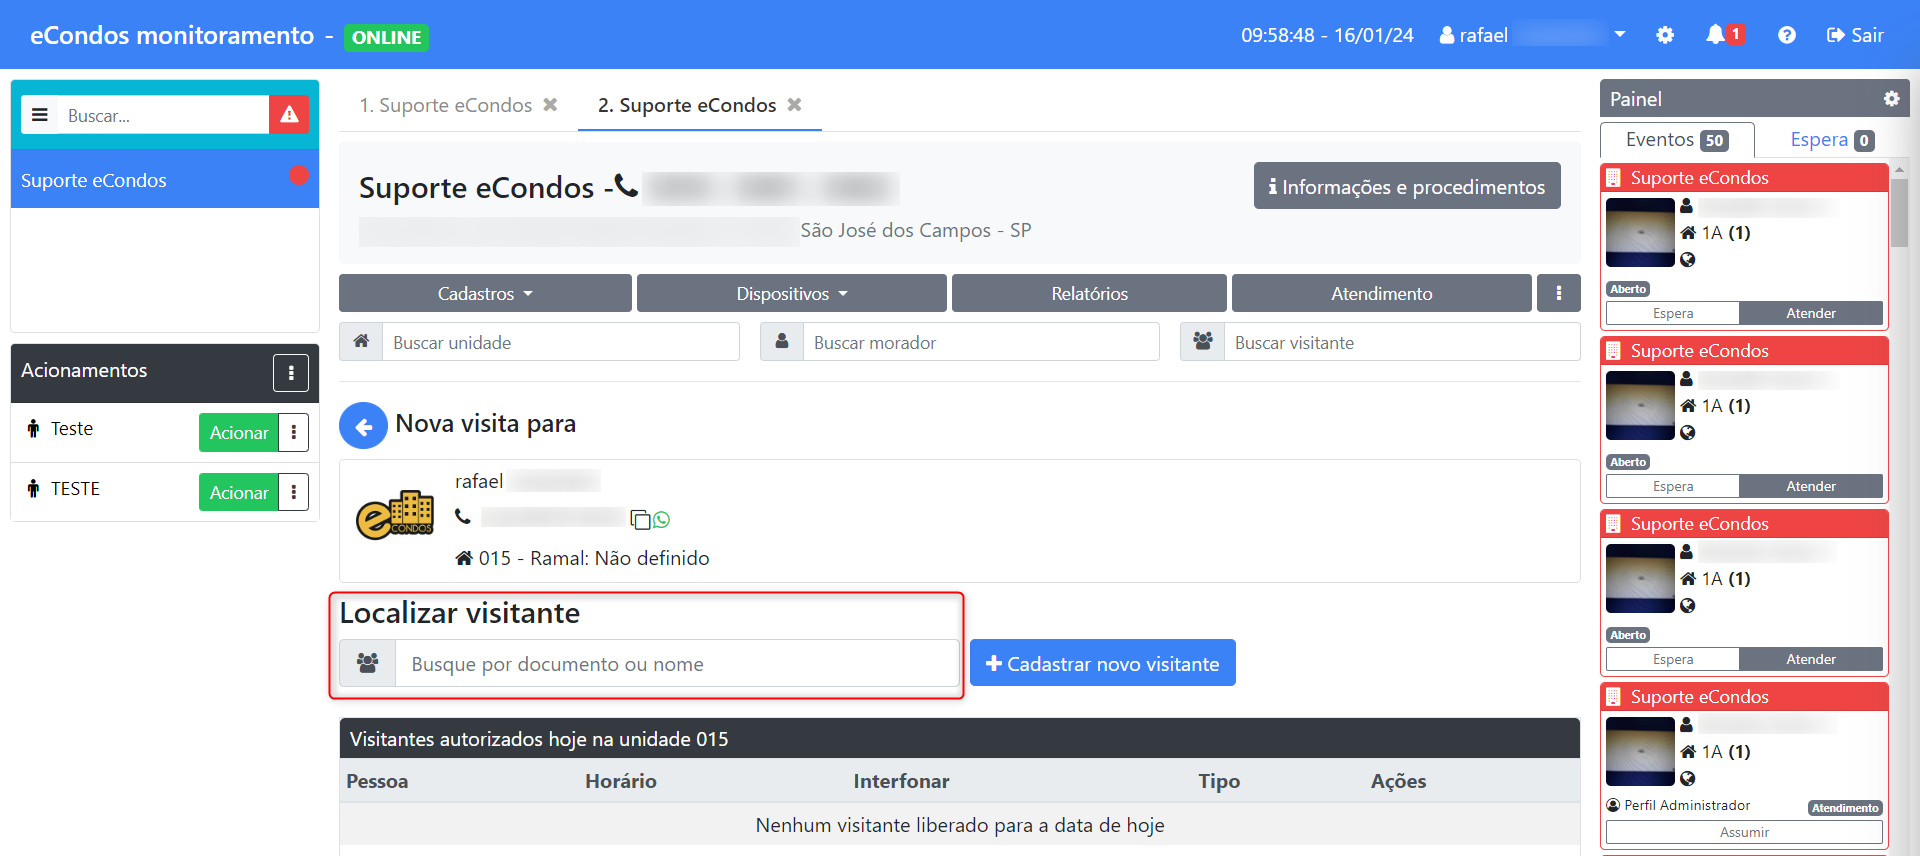This screenshot has height=856, width=1920.
Task: Focus Busque por documento ou nome field
Action: coord(677,664)
